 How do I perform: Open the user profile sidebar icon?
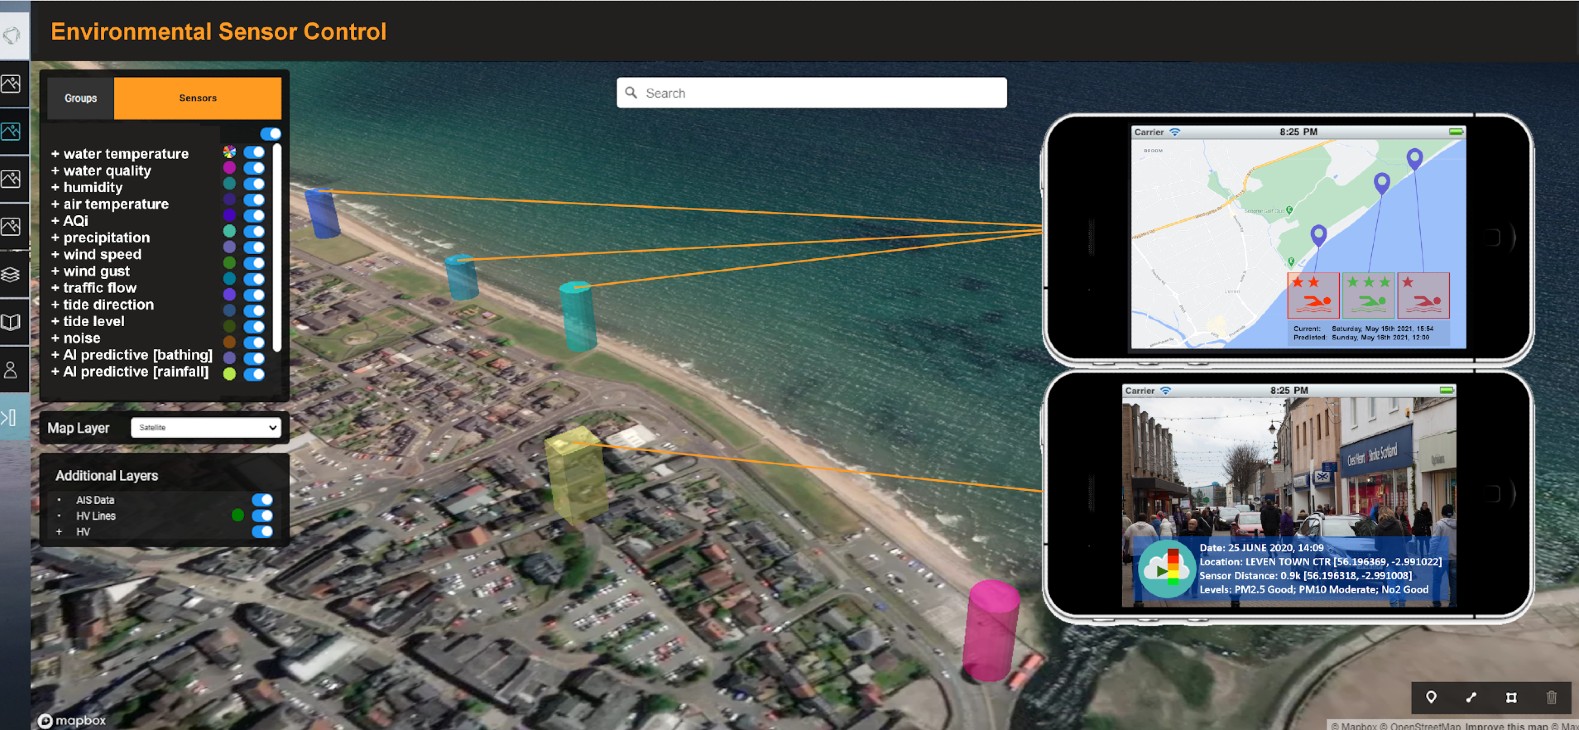tap(11, 370)
